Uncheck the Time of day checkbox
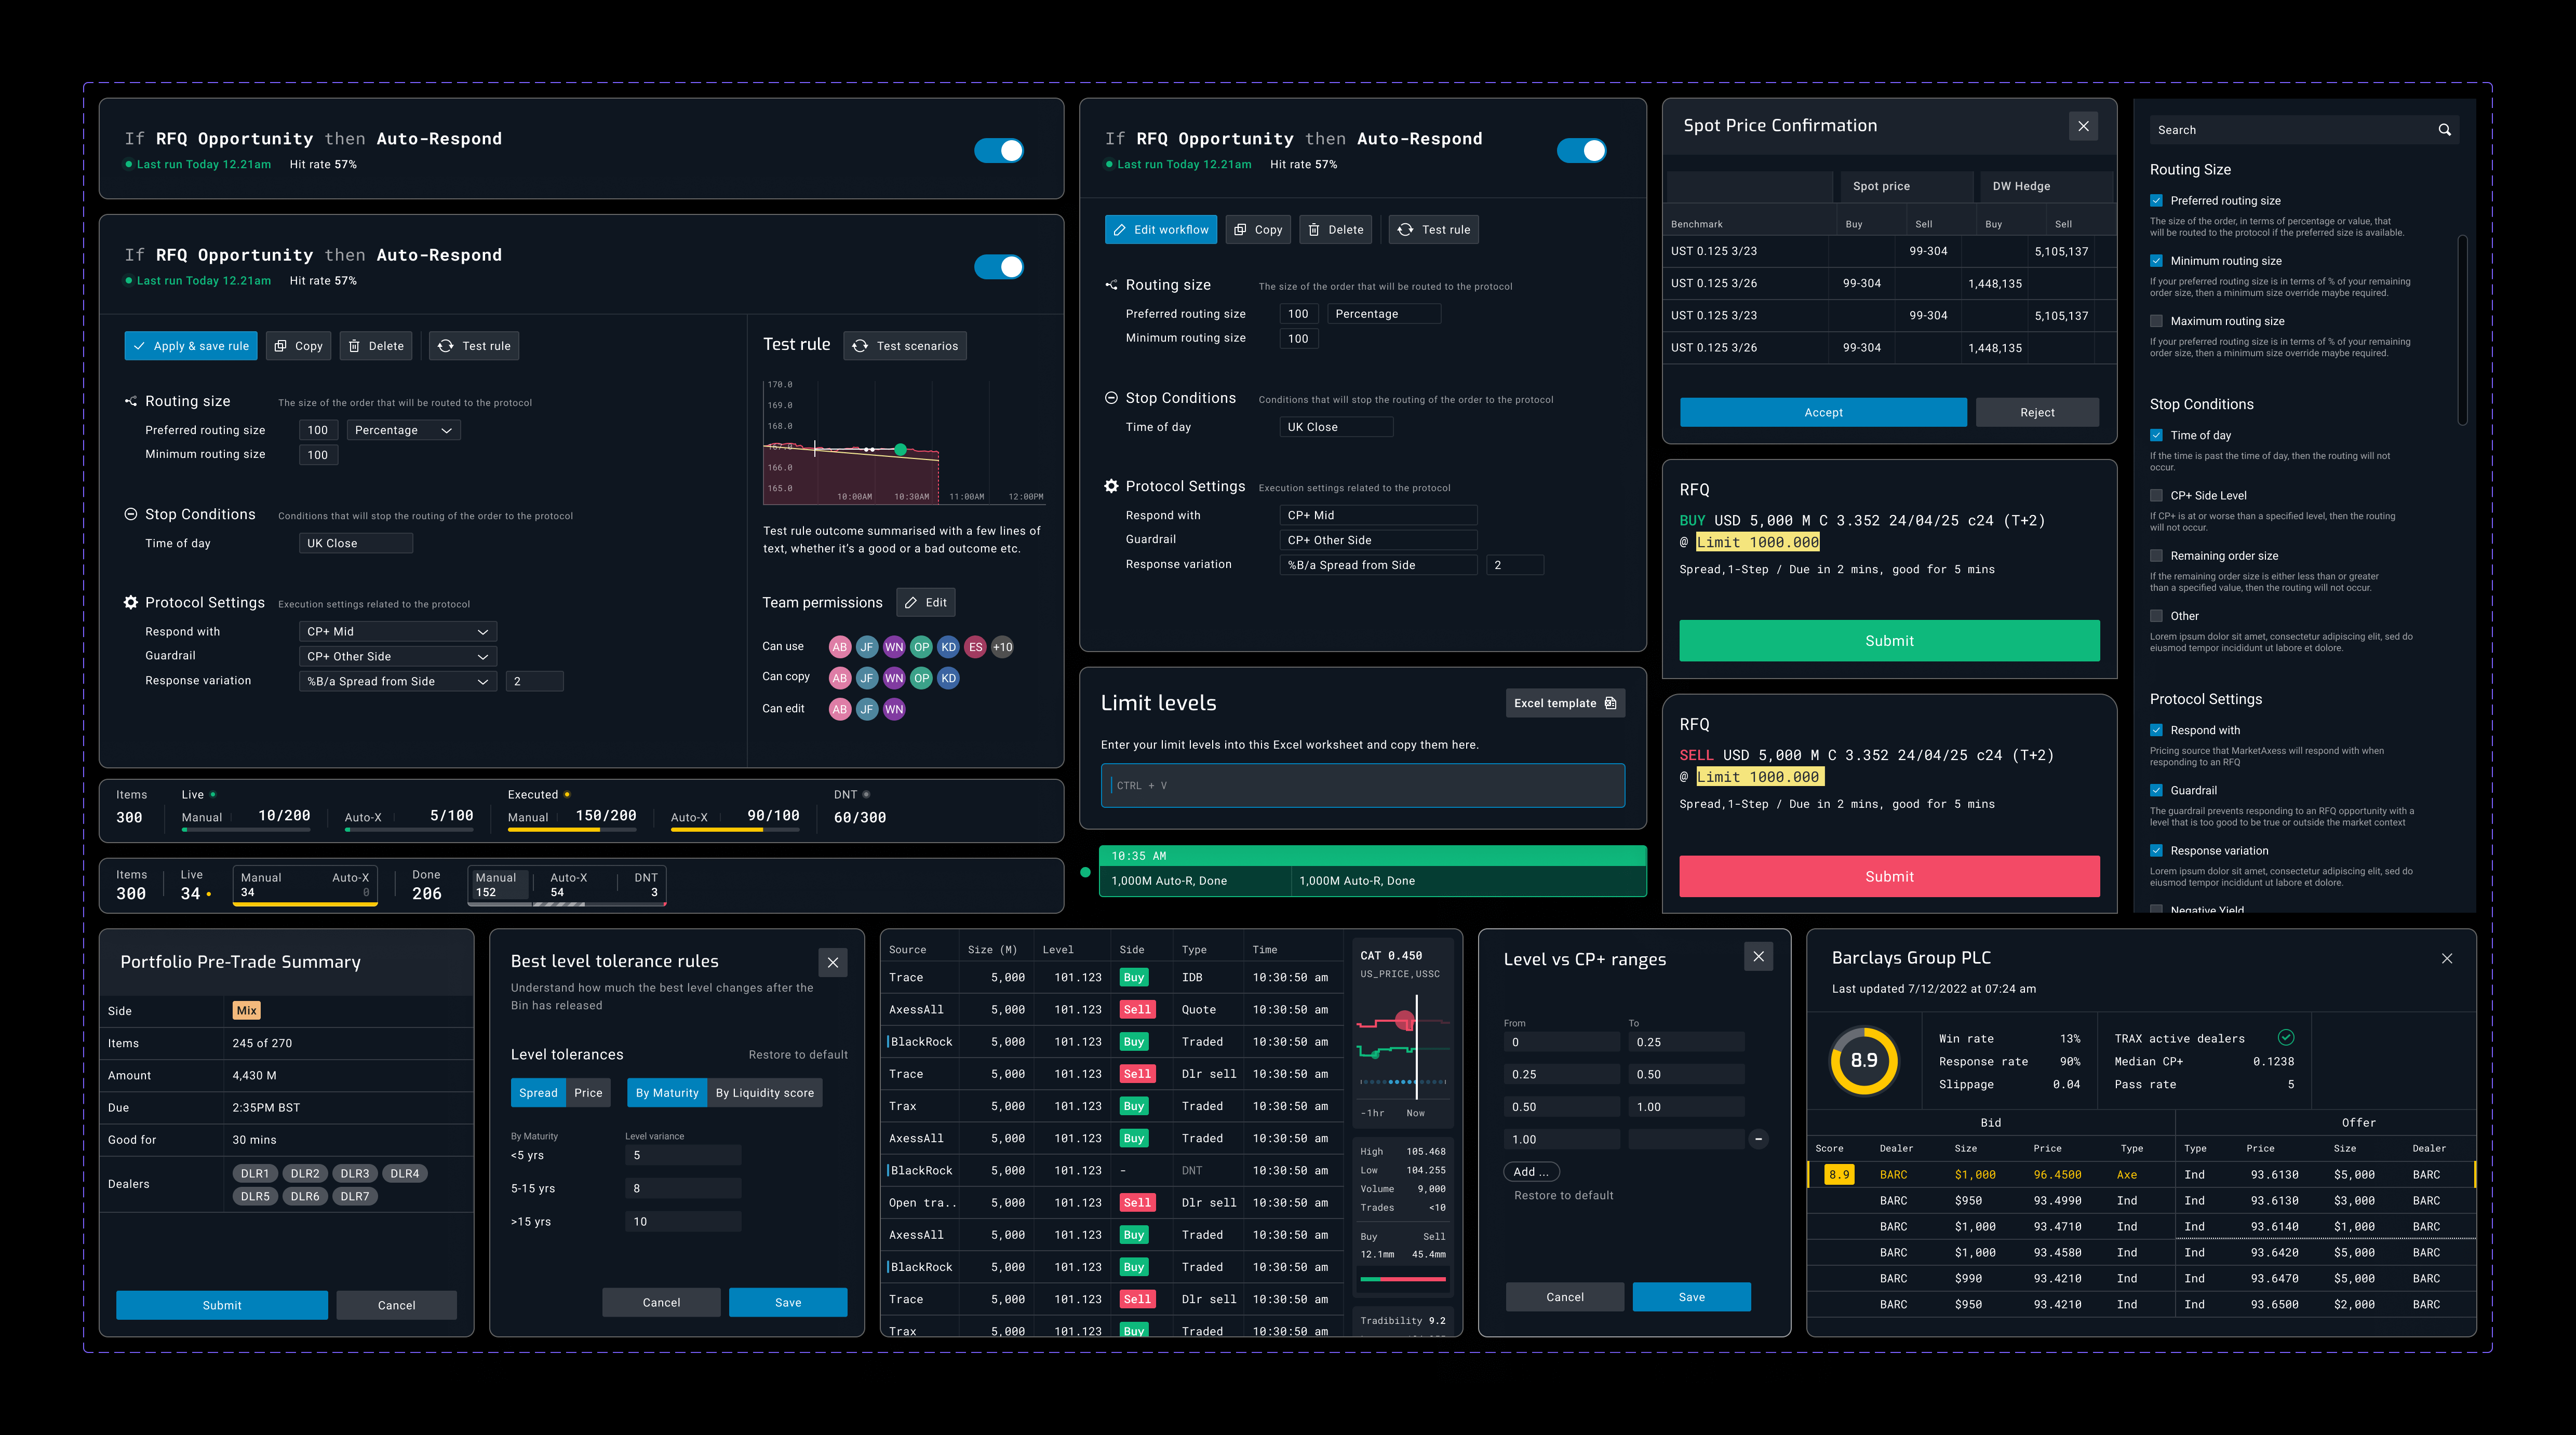The image size is (2576, 1435). (2156, 435)
